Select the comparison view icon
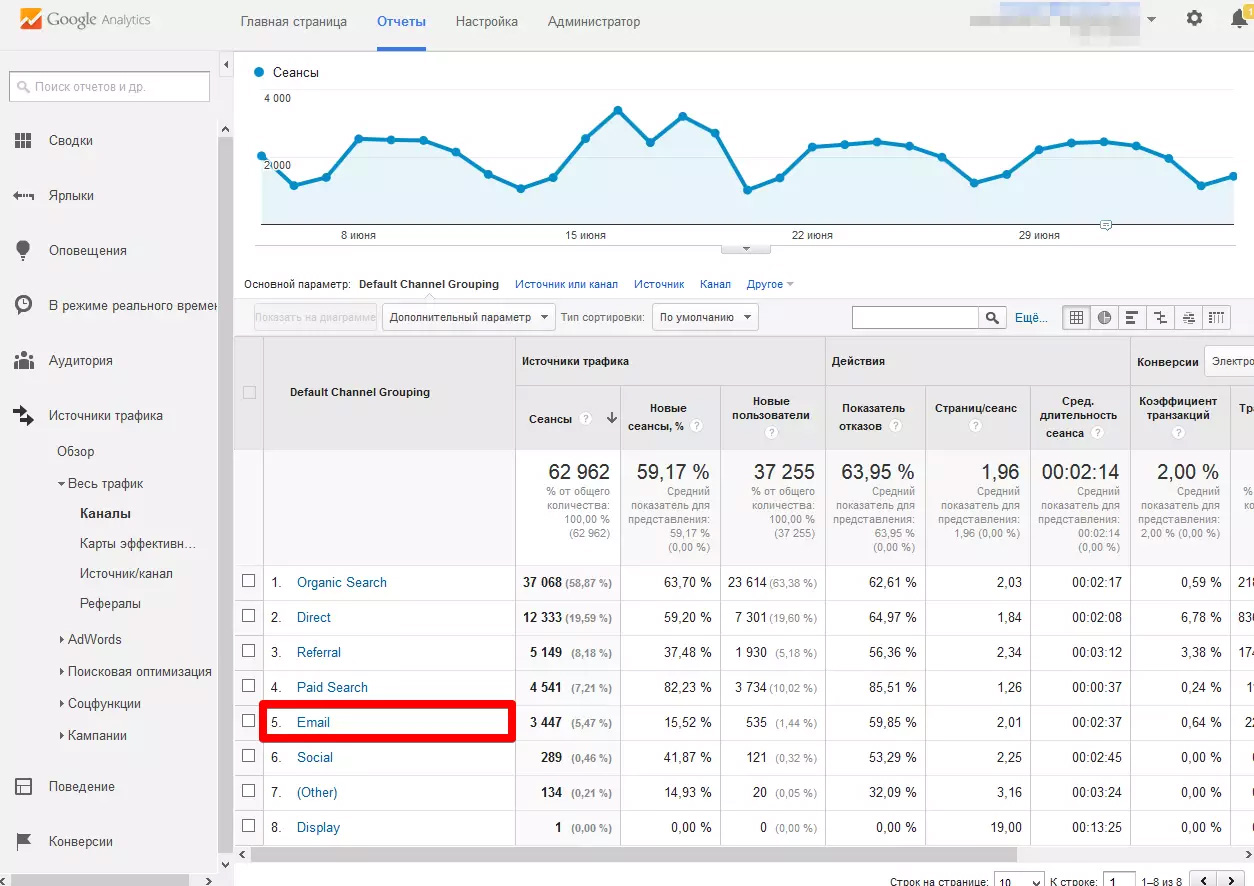 tap(1160, 318)
